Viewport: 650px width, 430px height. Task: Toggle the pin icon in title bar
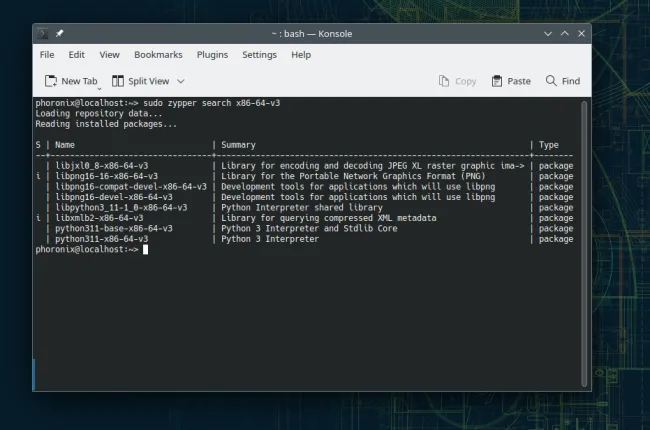click(60, 34)
